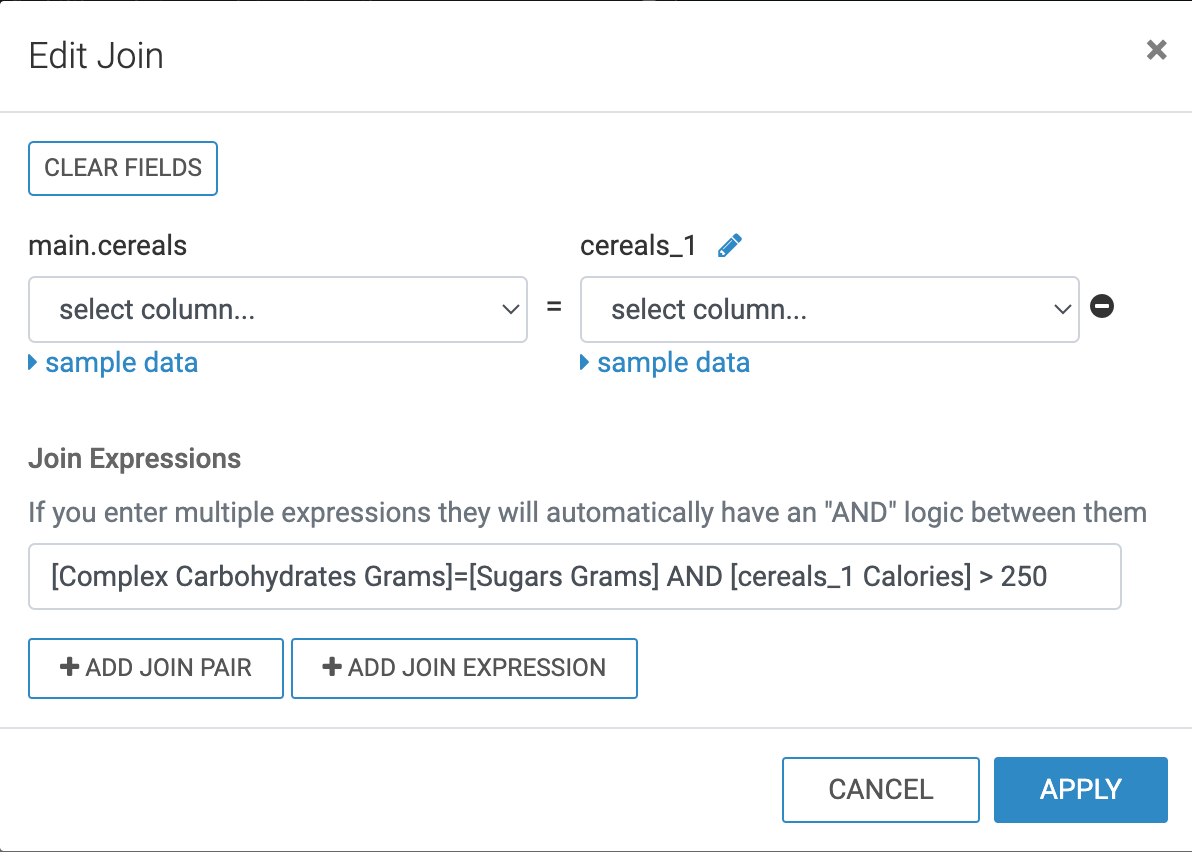Apply the join changes
This screenshot has height=852, width=1192.
coord(1080,790)
